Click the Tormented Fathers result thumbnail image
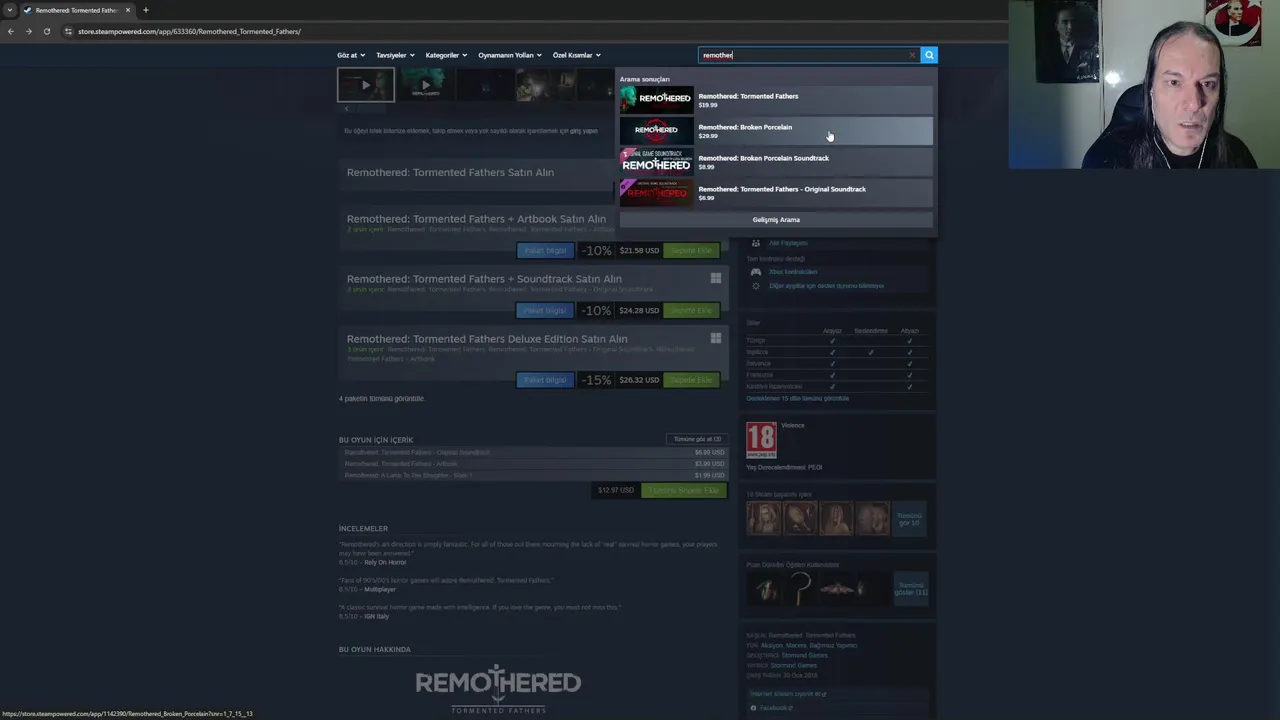Screen dimensions: 1280x720 656,100
